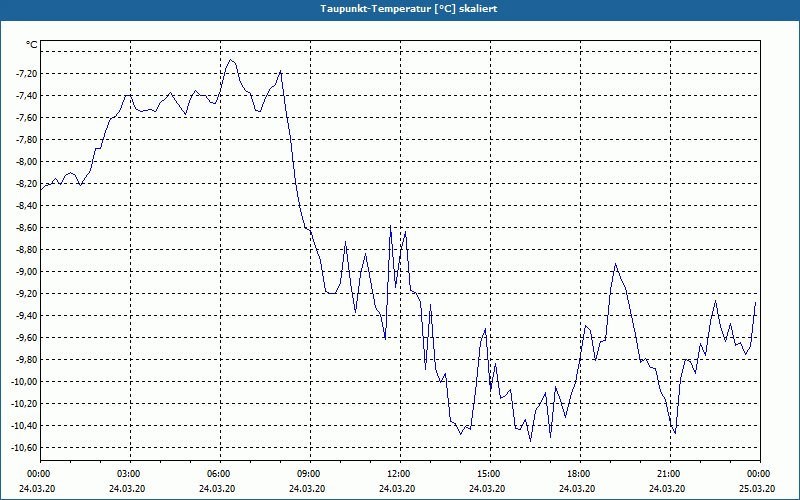This screenshot has height=500, width=800.
Task: Pick the "-8,20" y-axis label
Action: [27, 184]
